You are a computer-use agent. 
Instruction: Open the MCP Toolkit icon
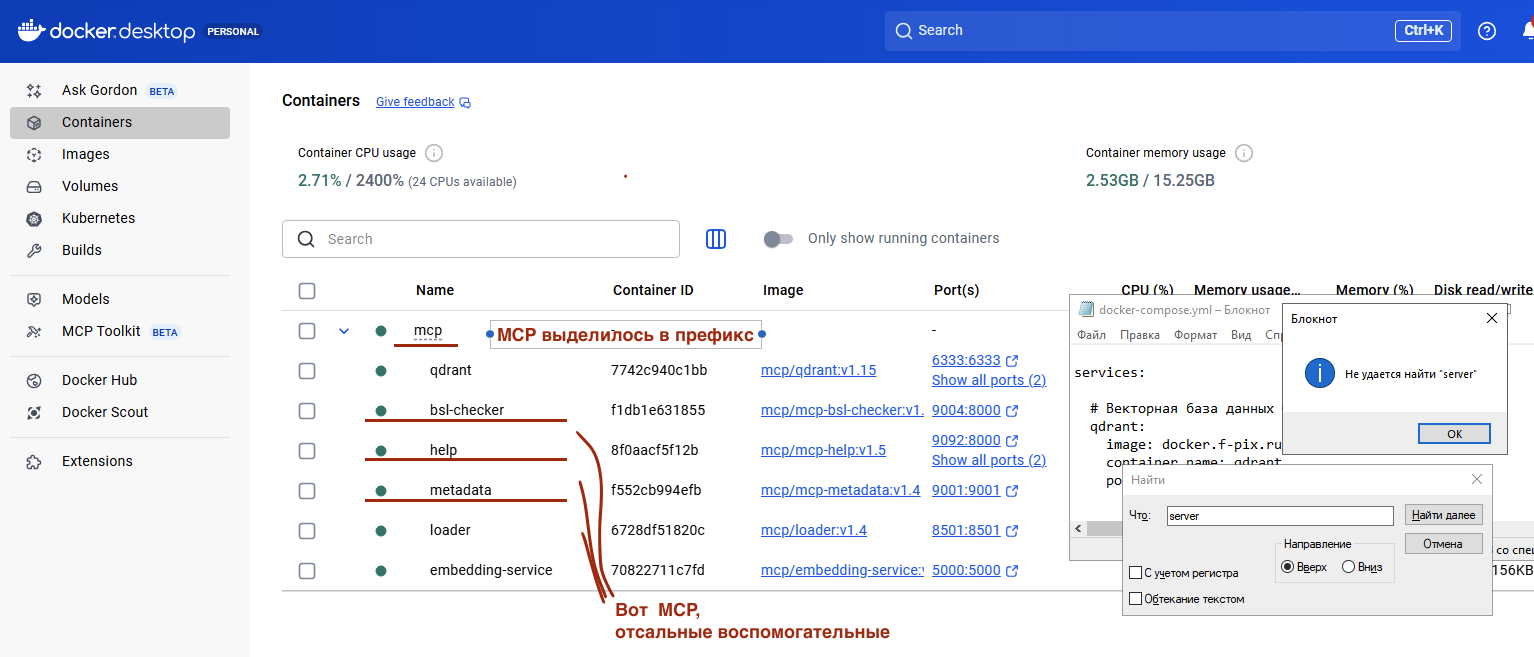(34, 331)
